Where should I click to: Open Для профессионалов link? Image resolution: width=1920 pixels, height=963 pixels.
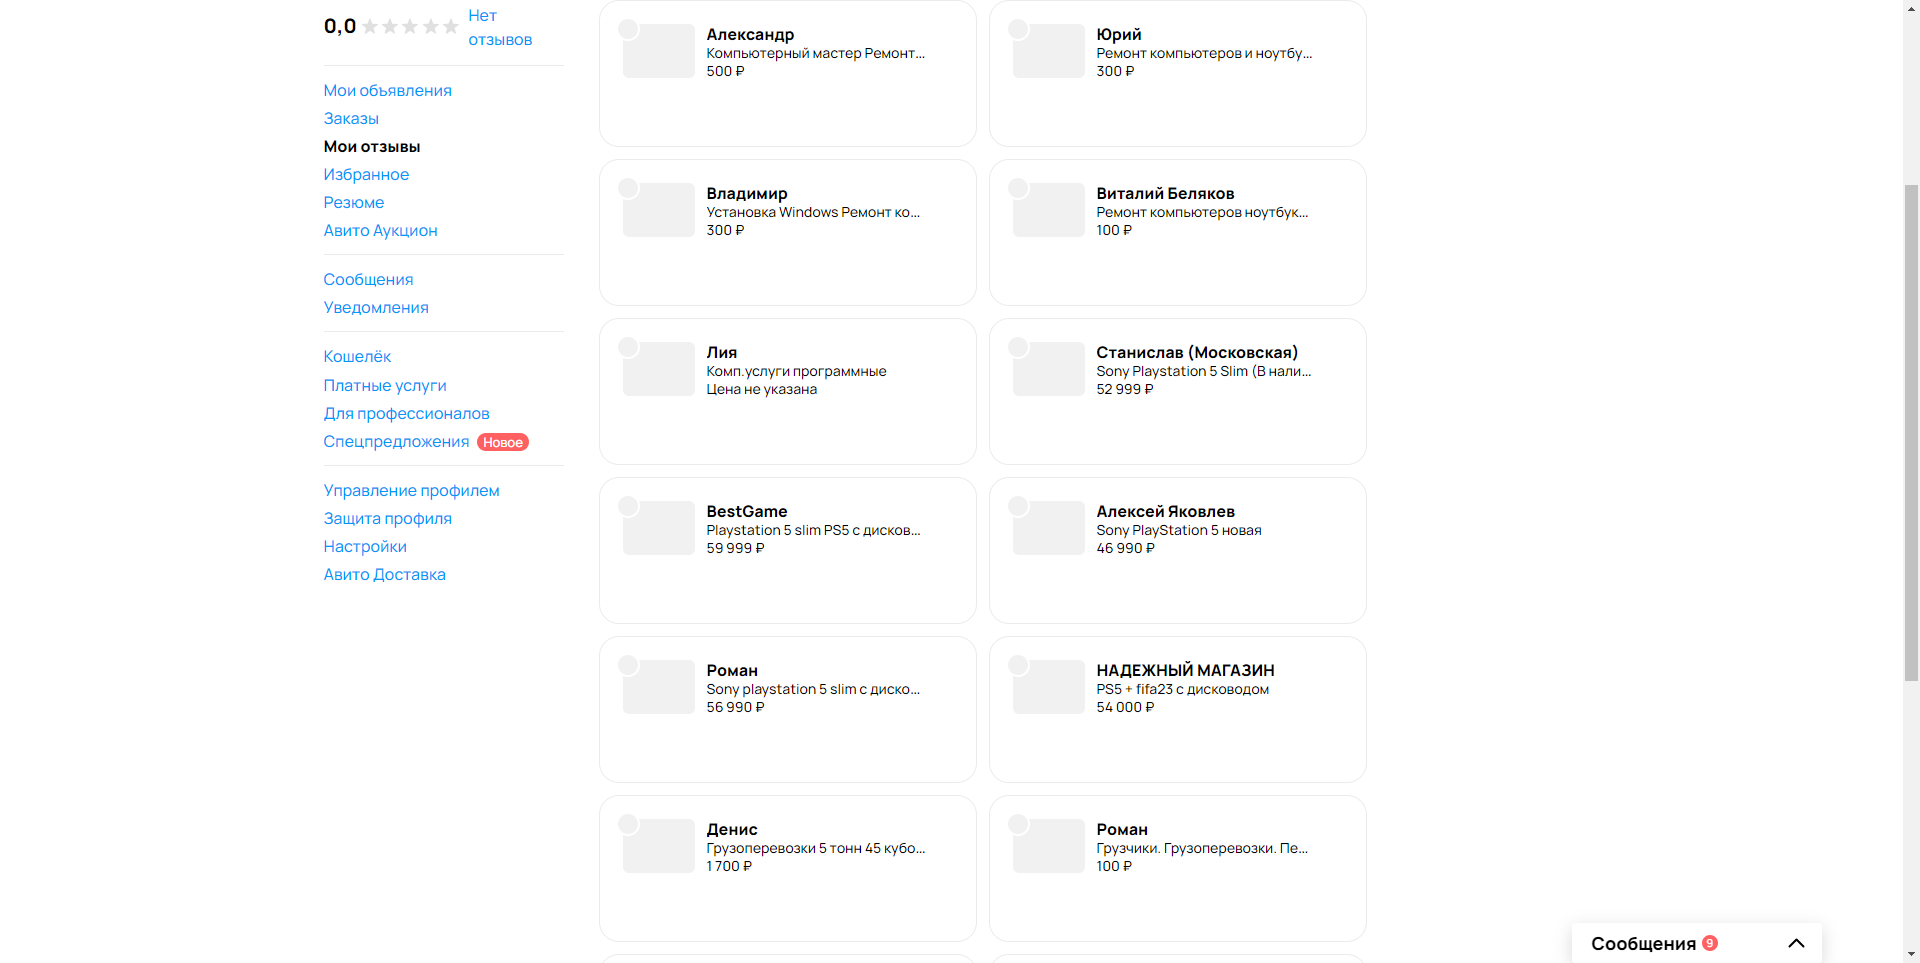point(406,414)
